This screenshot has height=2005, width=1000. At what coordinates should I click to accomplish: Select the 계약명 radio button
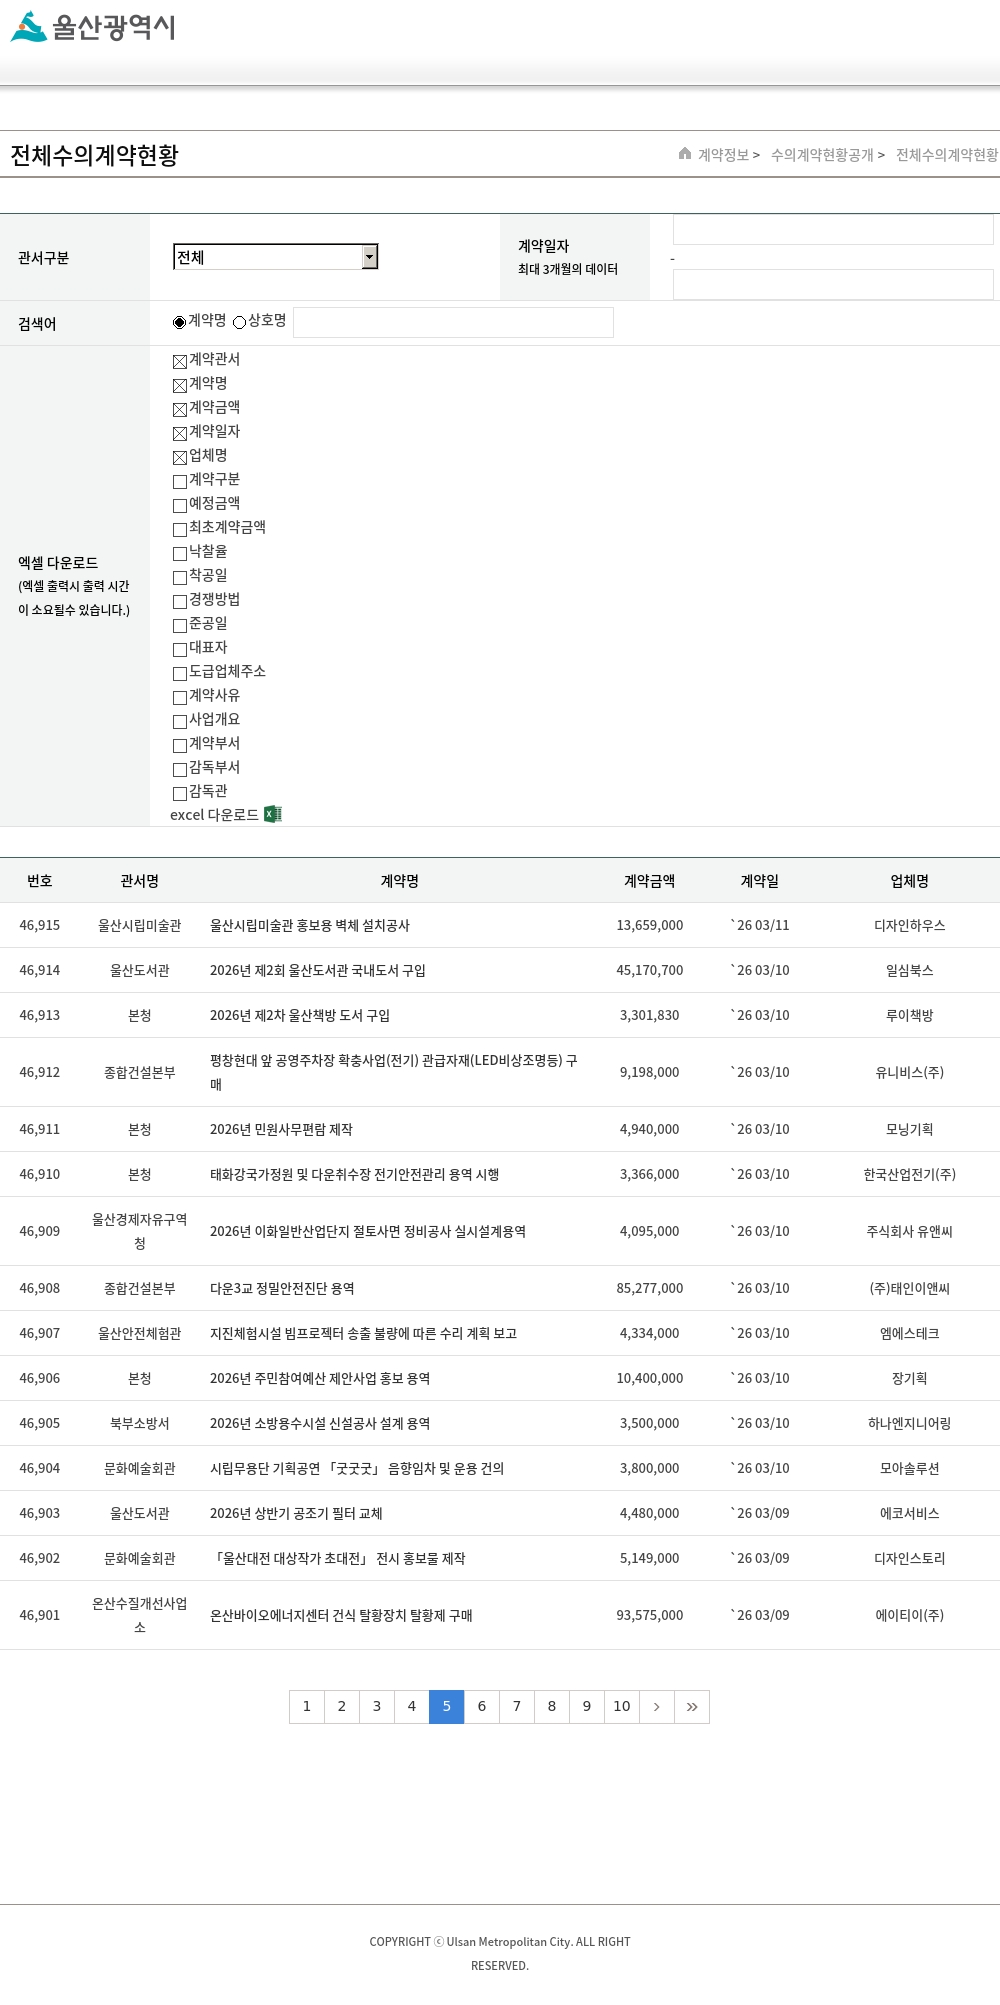pyautogui.click(x=180, y=322)
